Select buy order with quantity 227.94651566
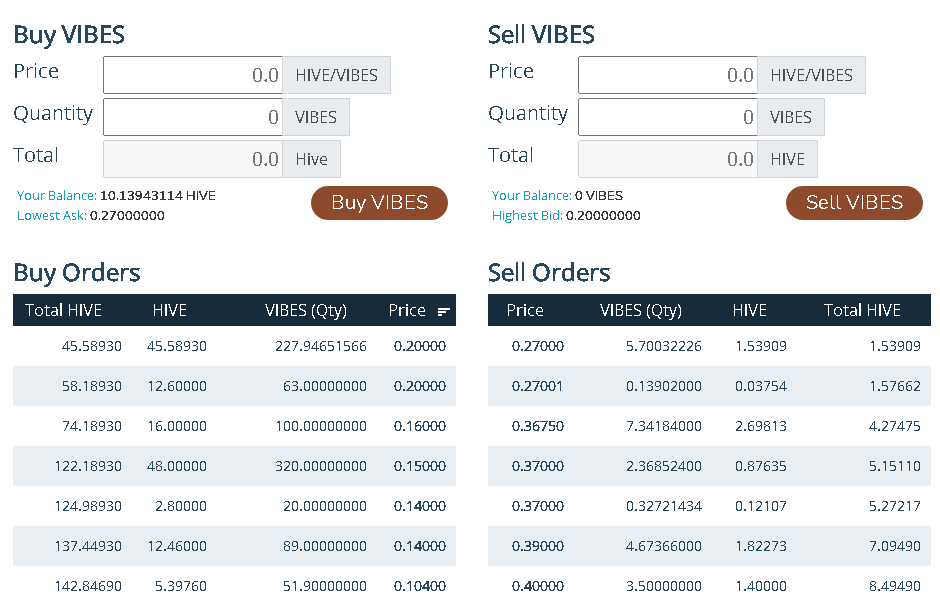This screenshot has width=940, height=596. 234,346
